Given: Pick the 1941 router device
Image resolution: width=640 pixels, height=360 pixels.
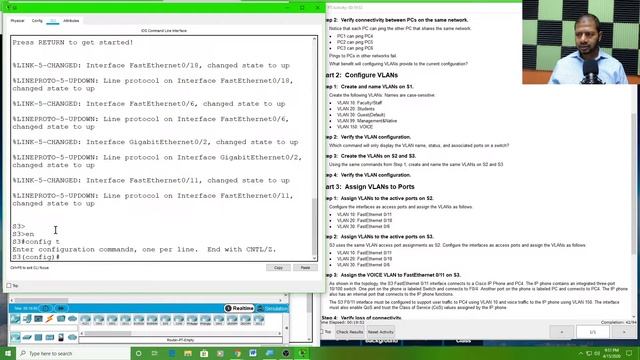Looking at the screenshot, I should 99,320.
